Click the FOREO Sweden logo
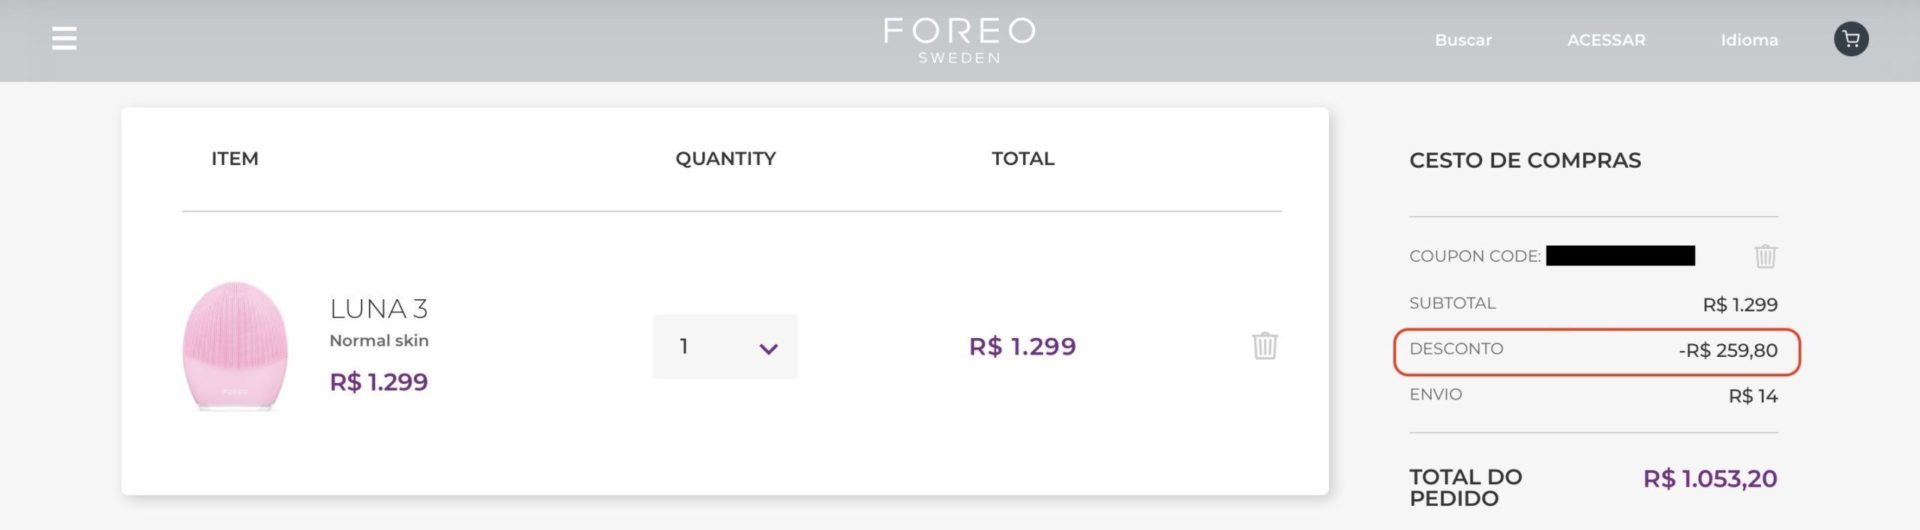The width and height of the screenshot is (1920, 530). click(959, 40)
